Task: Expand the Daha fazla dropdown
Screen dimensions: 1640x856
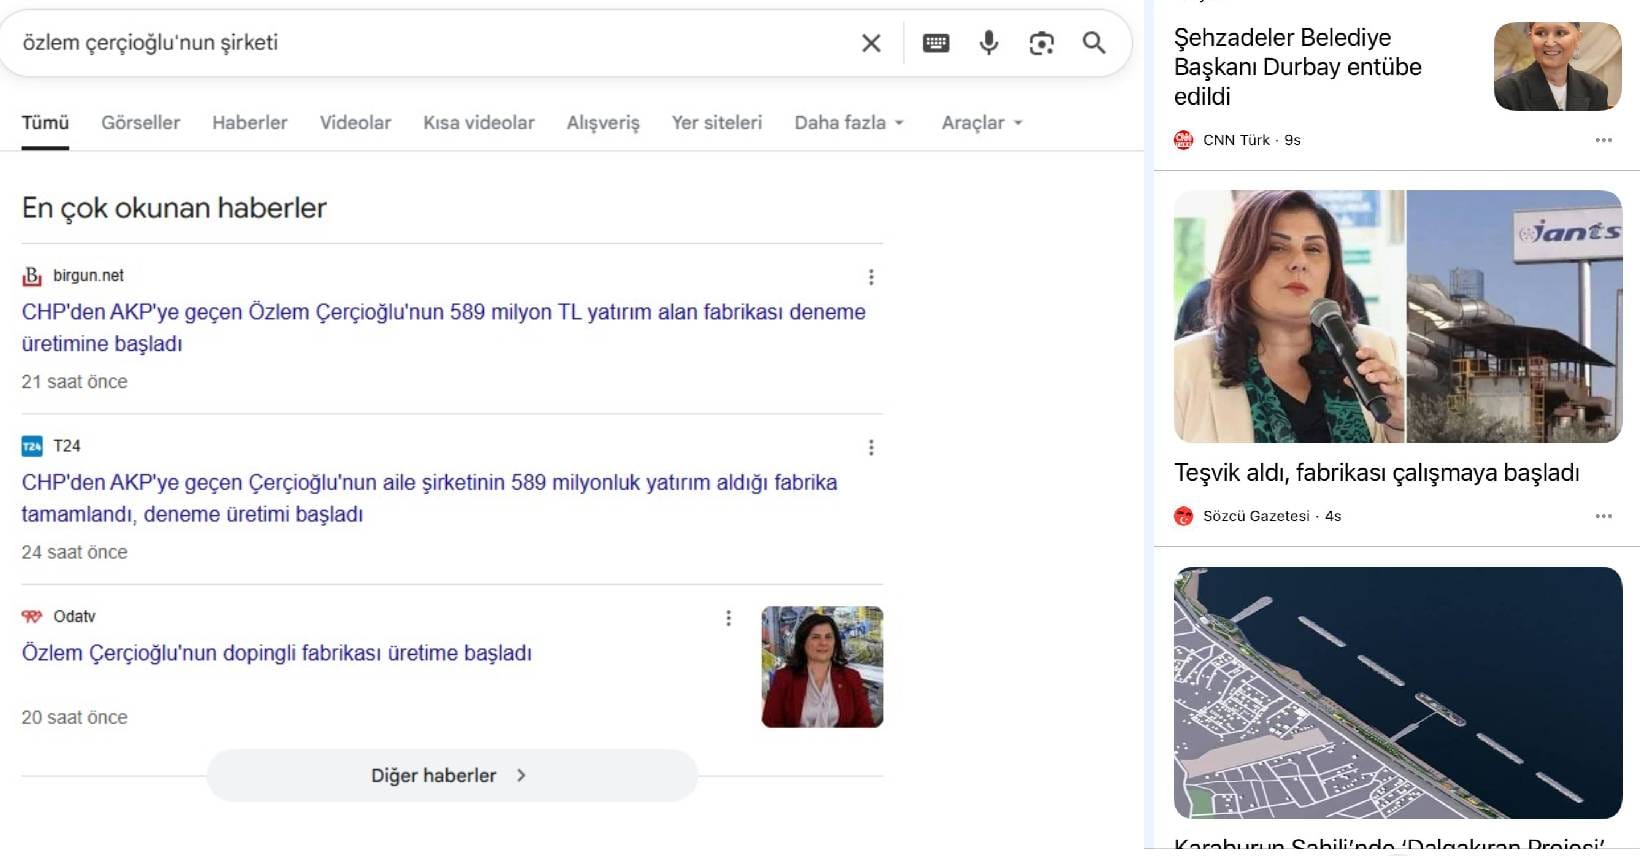Action: (849, 123)
